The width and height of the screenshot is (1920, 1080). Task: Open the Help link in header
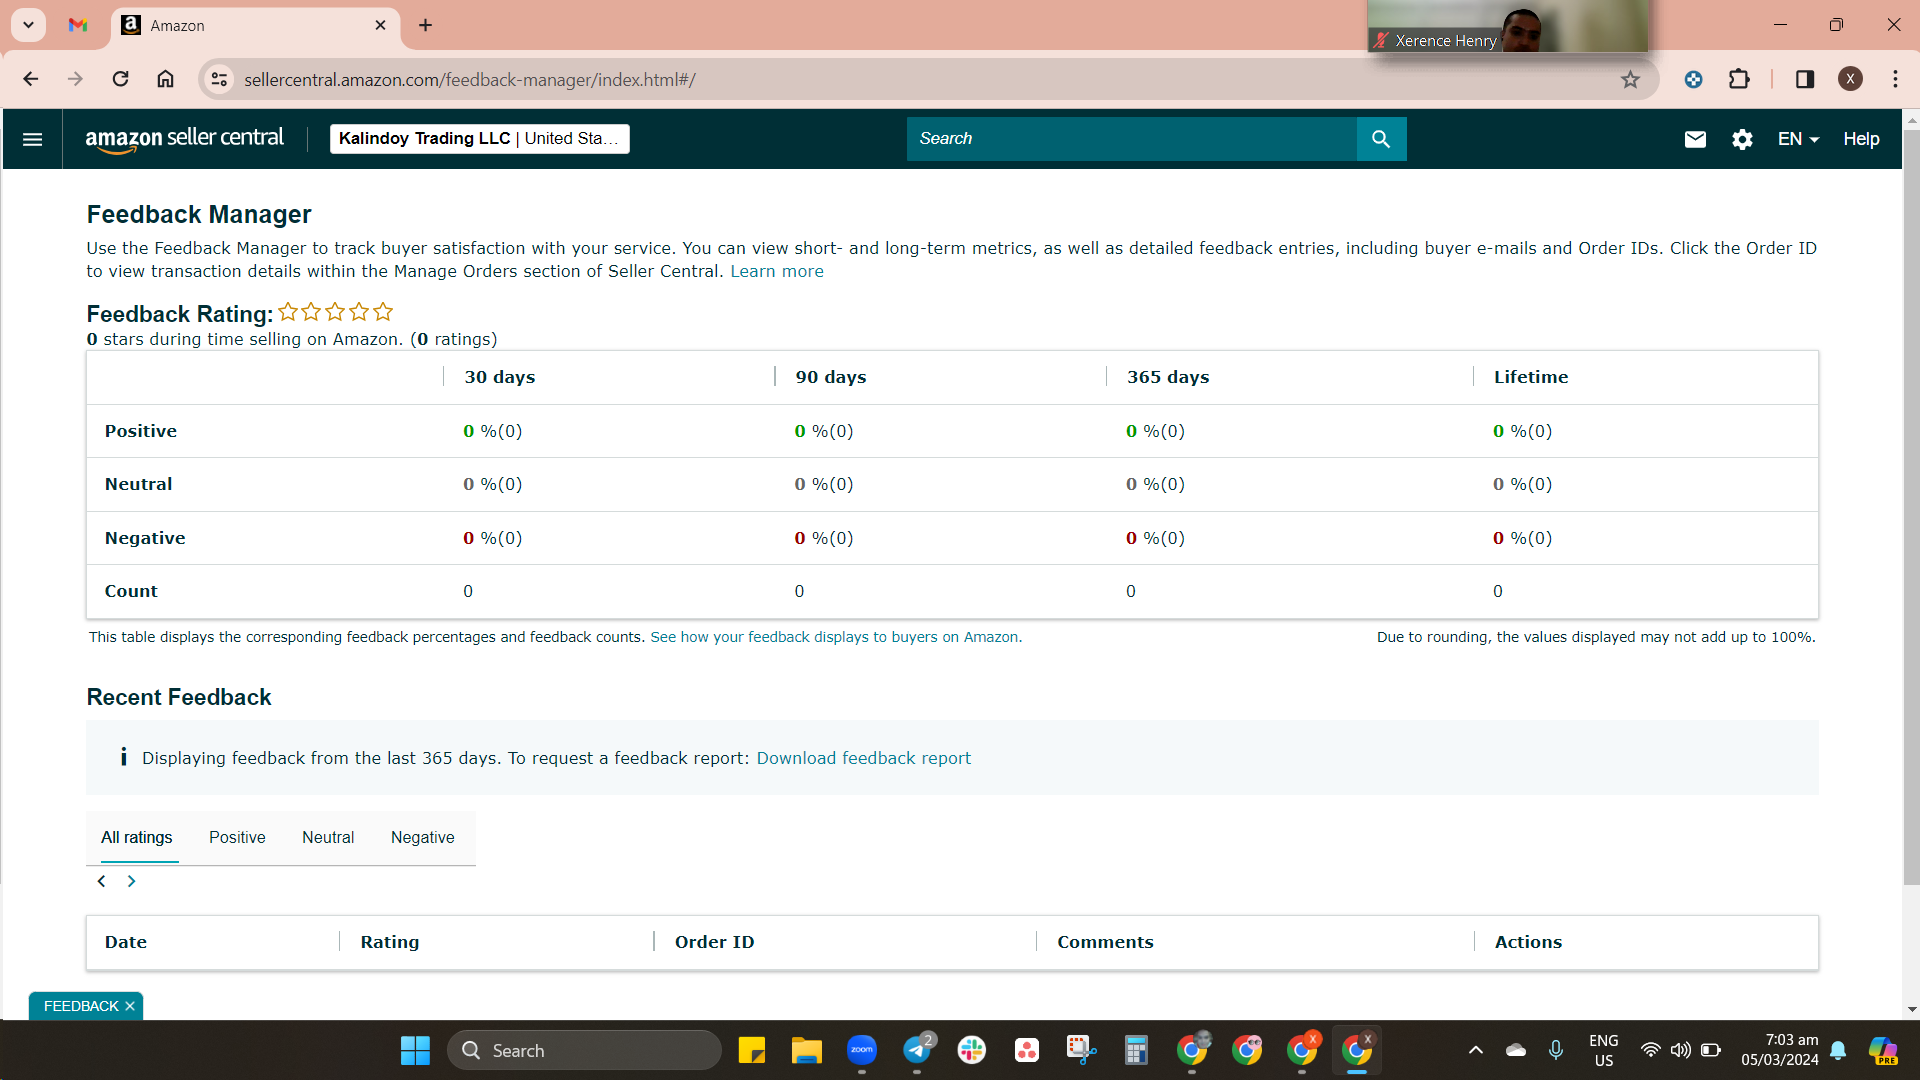click(x=1861, y=139)
